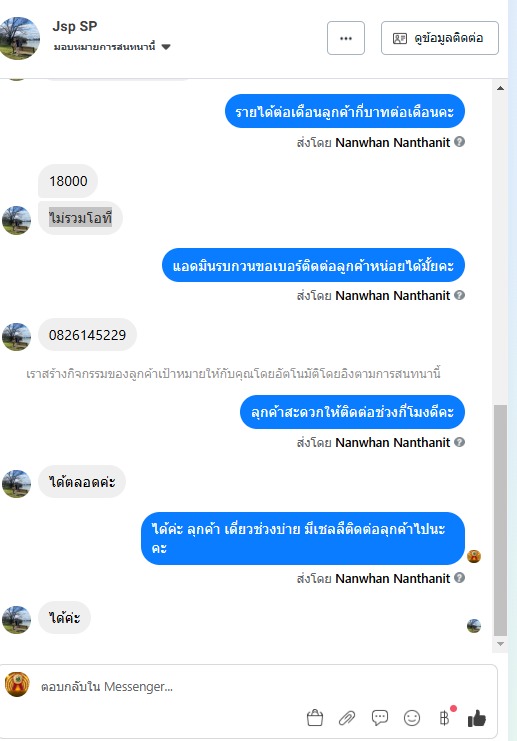Open saved replies speech bubble icon
This screenshot has height=741, width=517.
(379, 718)
